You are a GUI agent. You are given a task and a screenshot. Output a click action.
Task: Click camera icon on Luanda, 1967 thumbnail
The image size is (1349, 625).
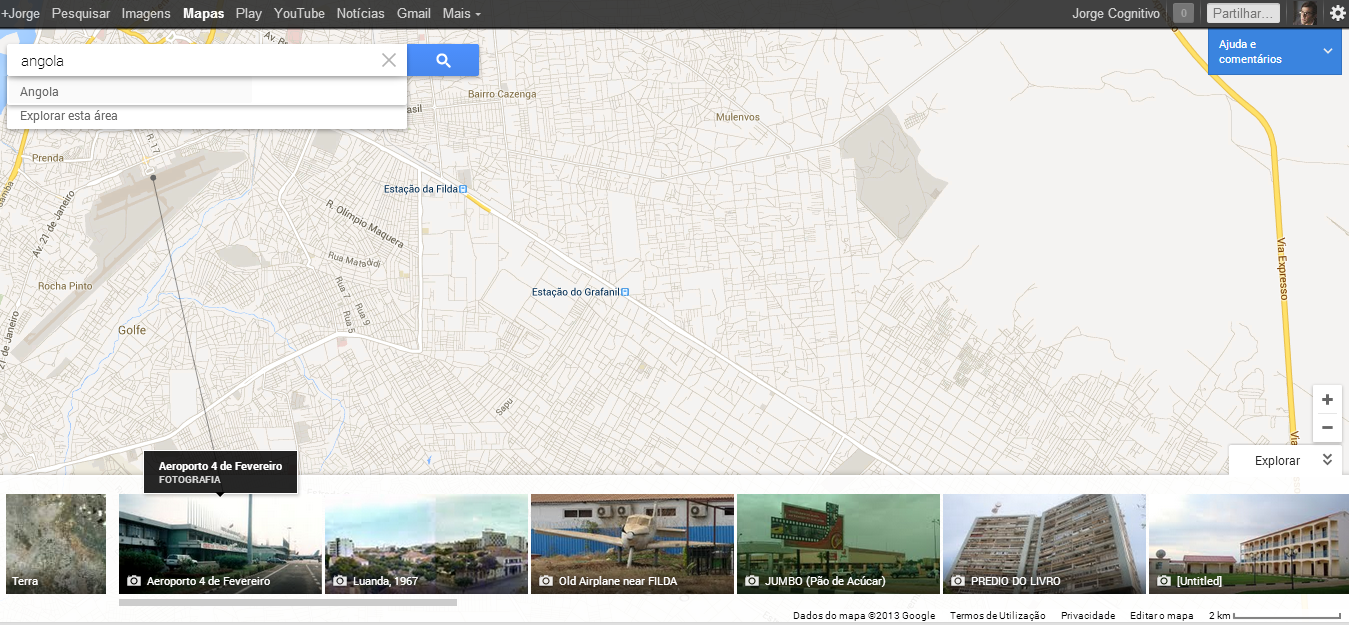340,581
